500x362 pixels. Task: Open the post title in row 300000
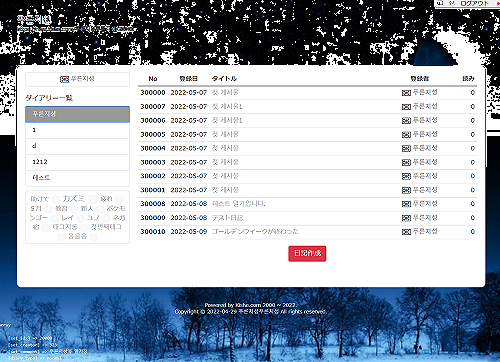(225, 93)
